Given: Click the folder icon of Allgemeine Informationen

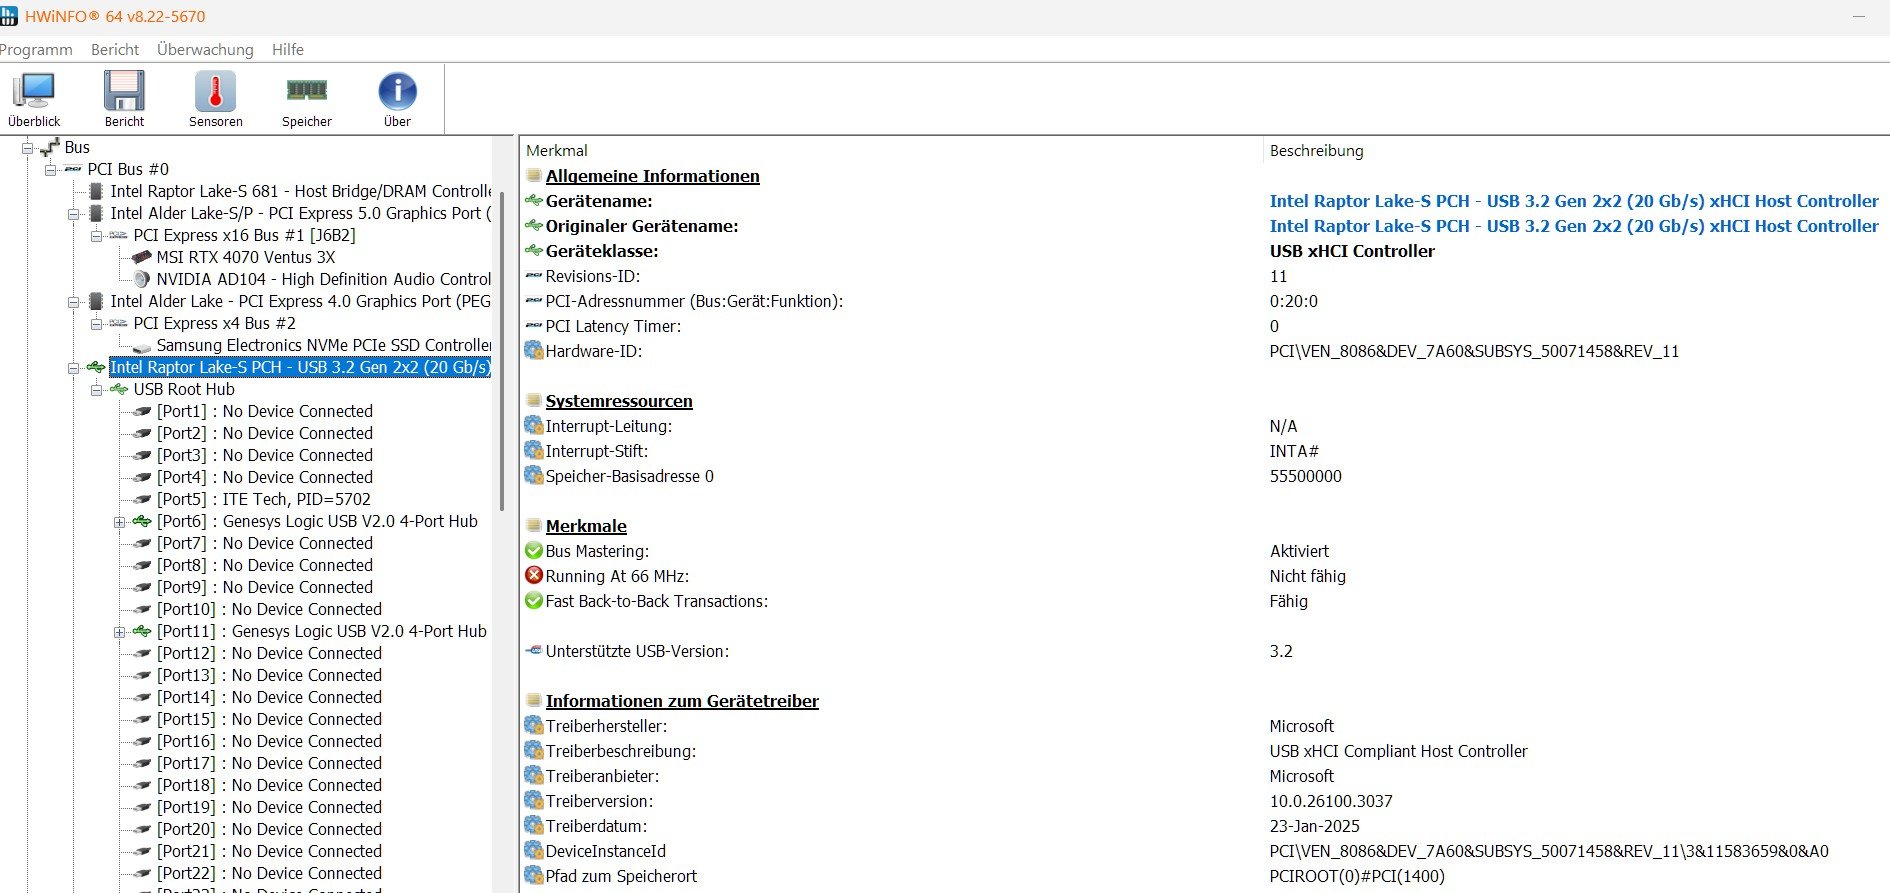Looking at the screenshot, I should [534, 176].
